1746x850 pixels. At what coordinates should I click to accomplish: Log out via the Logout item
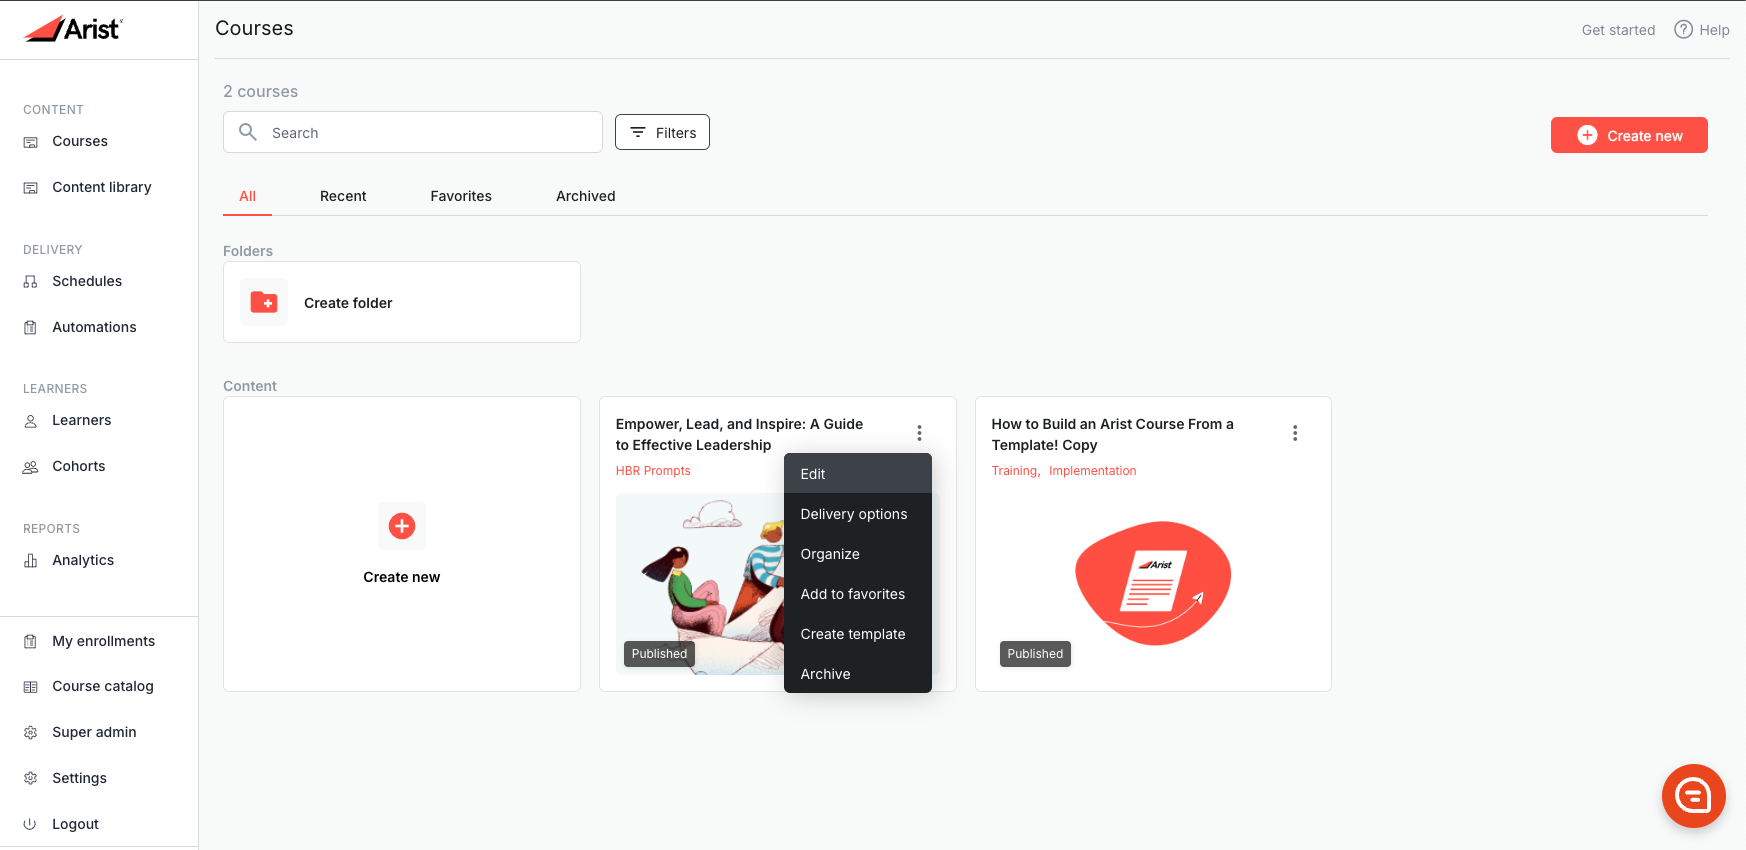[x=75, y=824]
